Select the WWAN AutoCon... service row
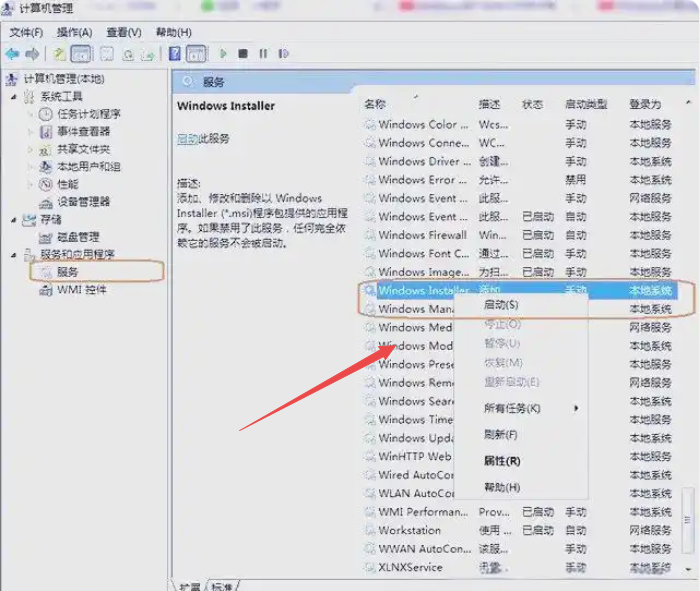The width and height of the screenshot is (700, 591). (519, 549)
